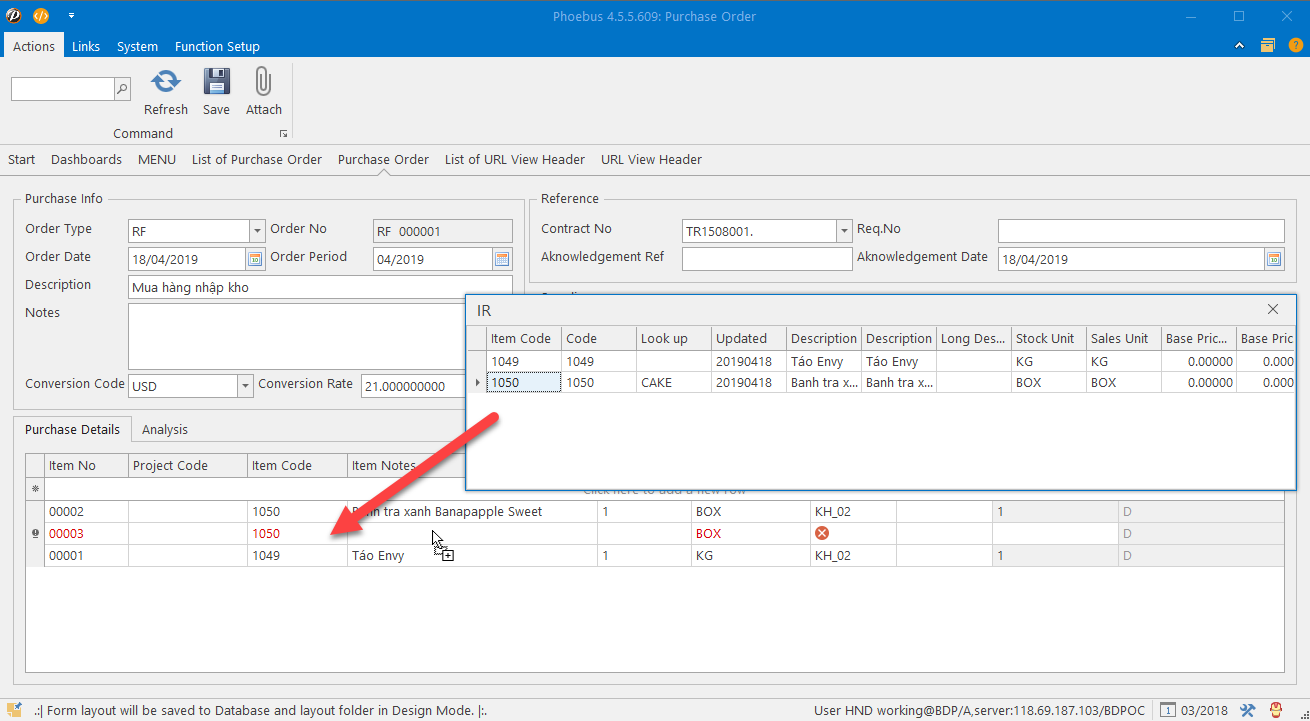Viewport: 1310px width, 721px height.
Task: Open the Order Date calendar picker
Action: pyautogui.click(x=255, y=259)
